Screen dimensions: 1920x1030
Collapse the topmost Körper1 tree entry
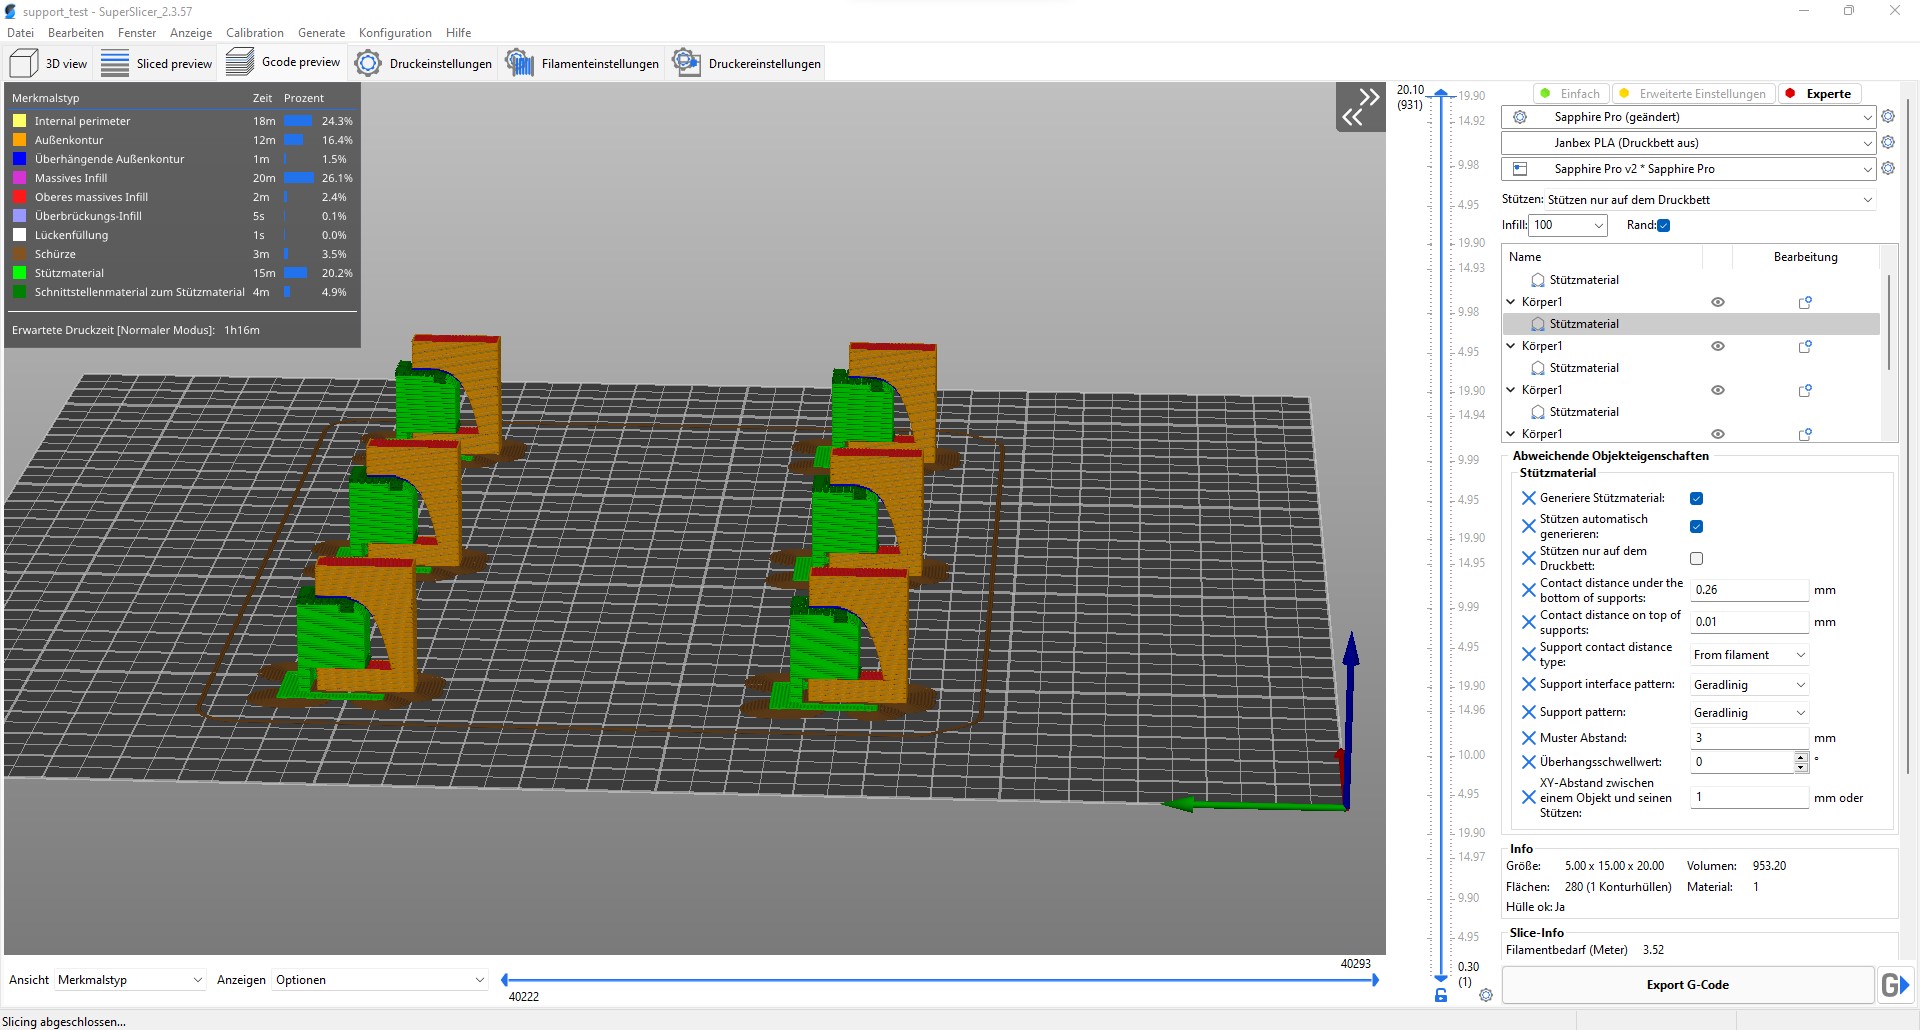[1510, 301]
